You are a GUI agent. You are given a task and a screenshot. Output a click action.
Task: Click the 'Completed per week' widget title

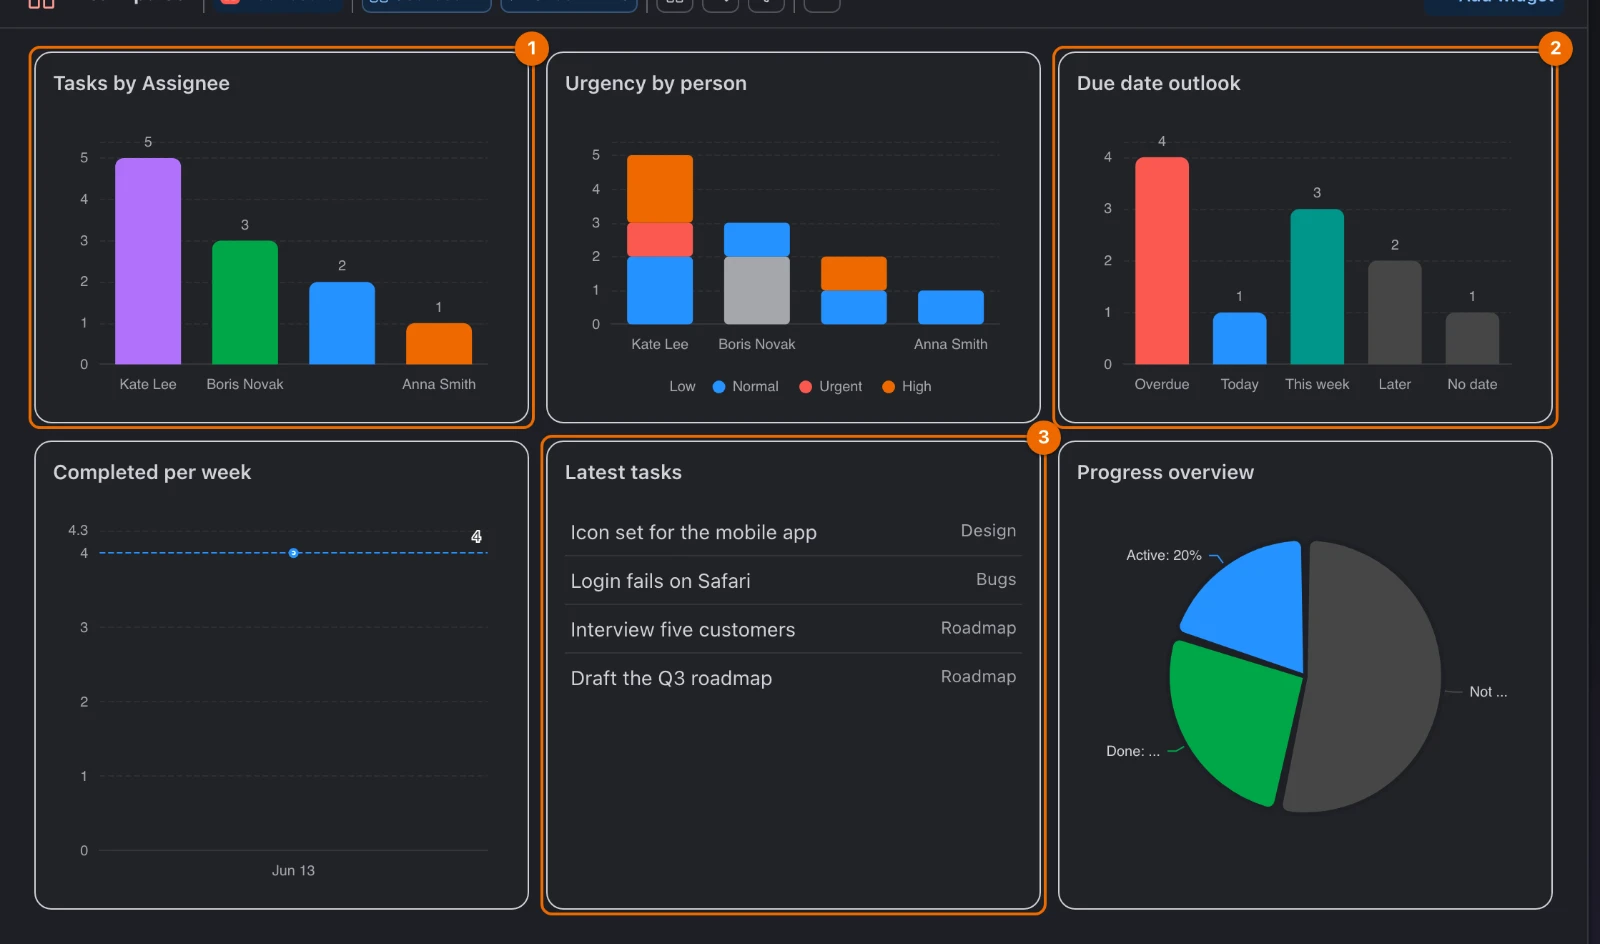coord(152,472)
